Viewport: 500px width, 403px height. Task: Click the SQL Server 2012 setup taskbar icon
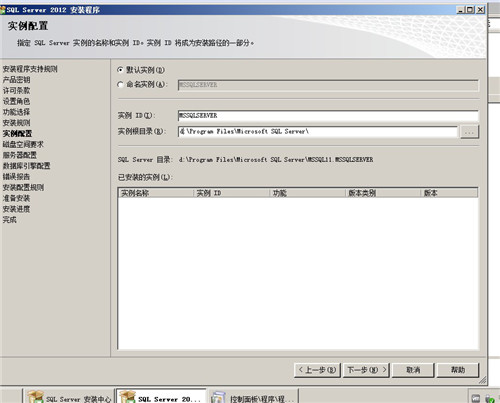[161, 397]
